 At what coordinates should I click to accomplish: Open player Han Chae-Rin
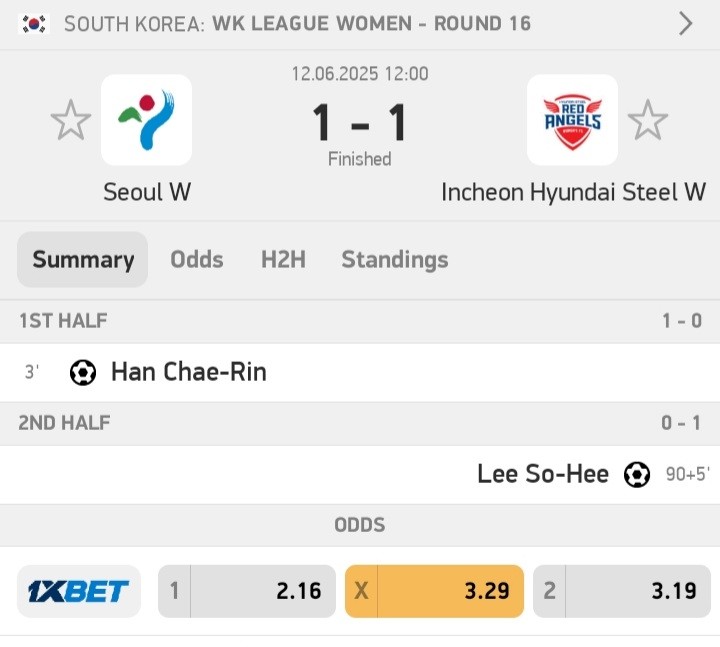pos(189,372)
